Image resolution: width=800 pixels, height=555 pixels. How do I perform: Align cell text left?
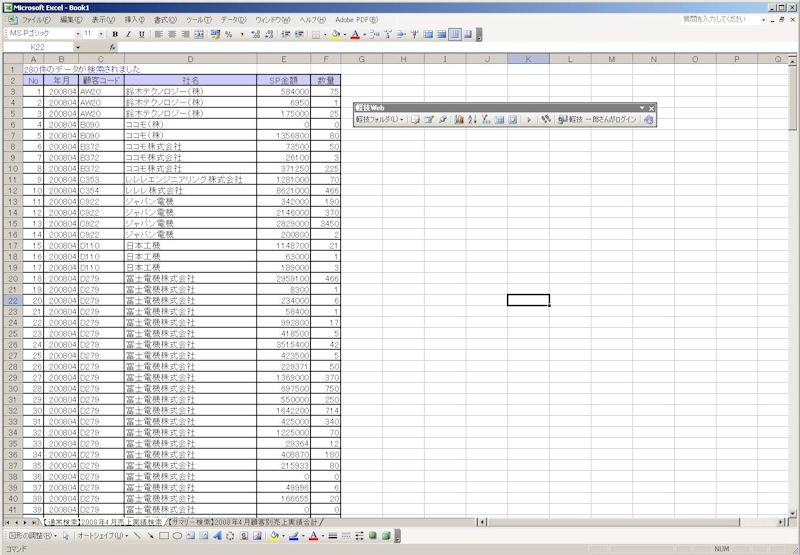click(159, 34)
